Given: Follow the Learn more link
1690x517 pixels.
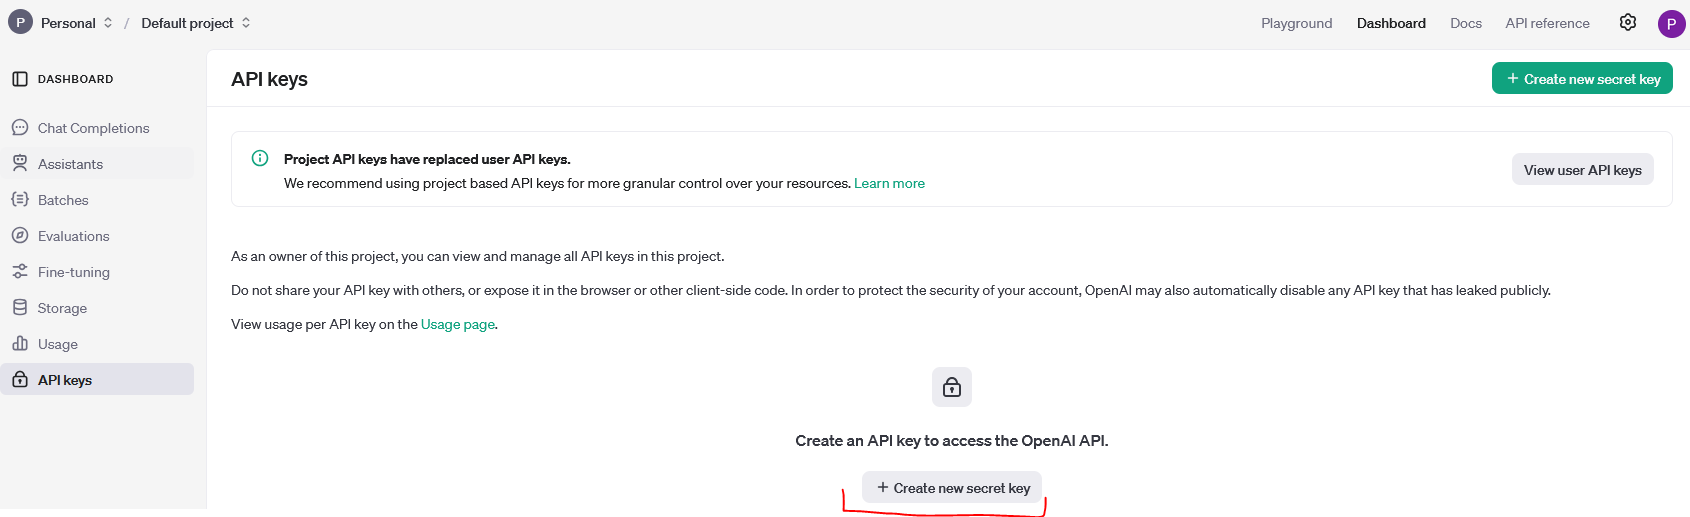Looking at the screenshot, I should coord(889,184).
